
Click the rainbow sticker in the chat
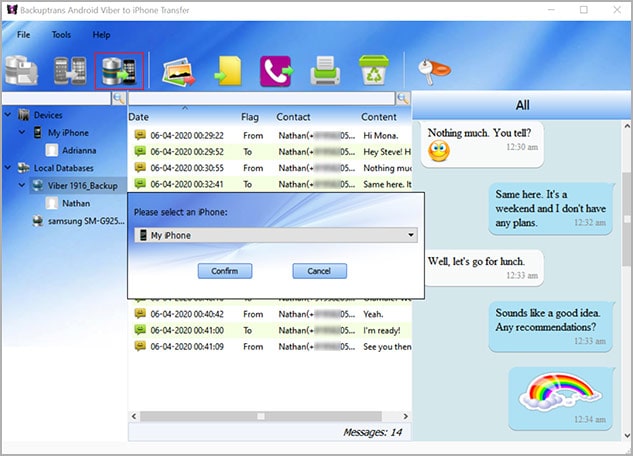[559, 391]
